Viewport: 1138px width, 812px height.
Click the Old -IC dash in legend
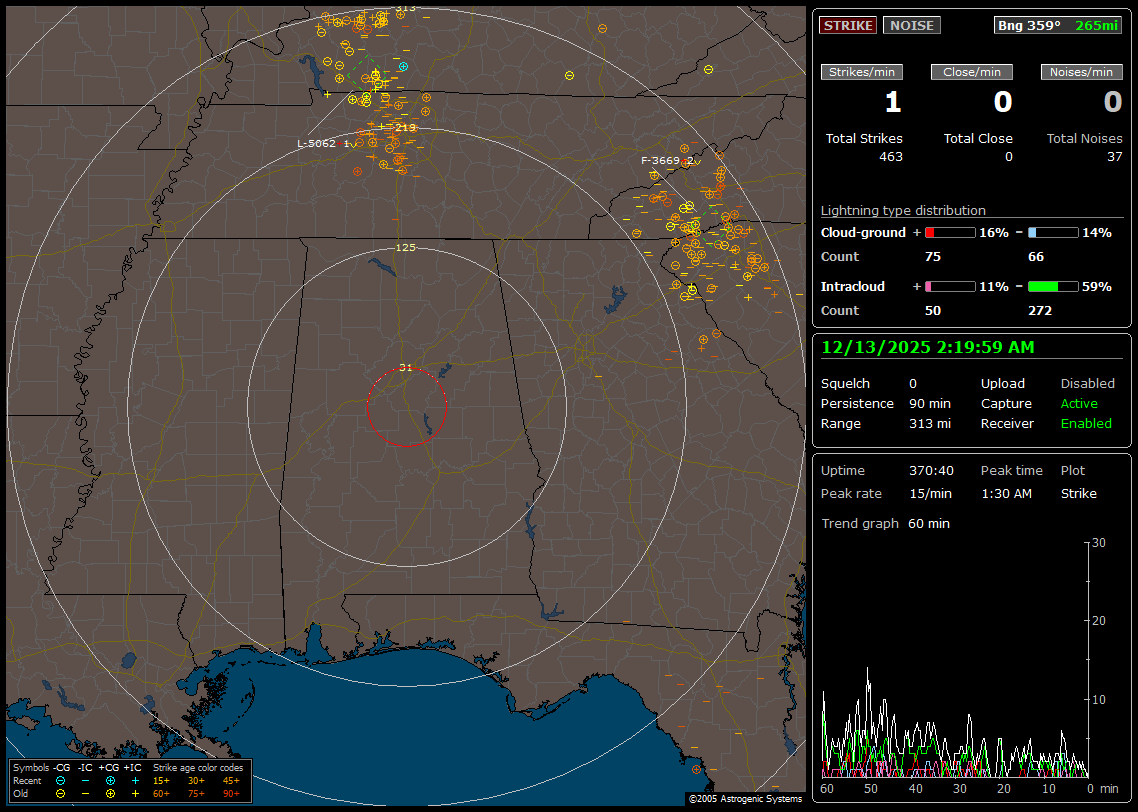(85, 793)
